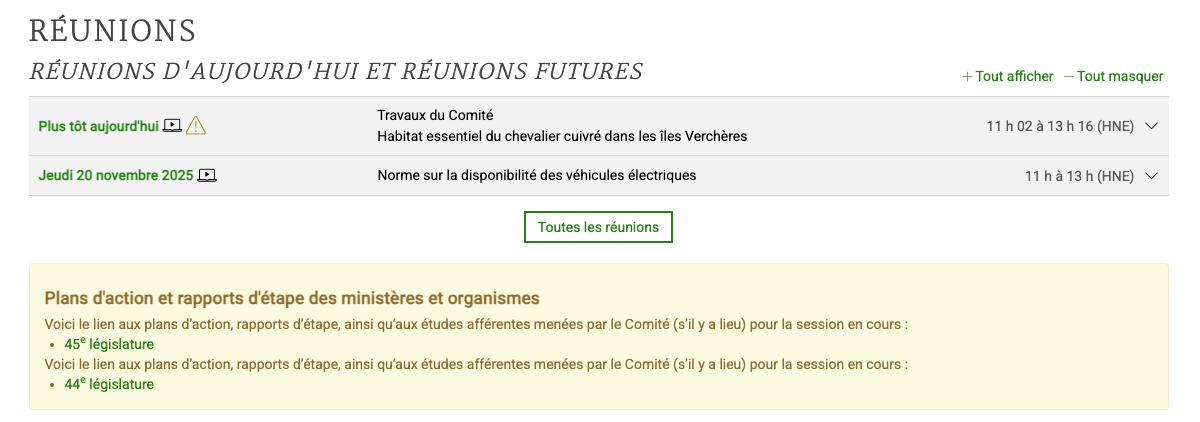The height and width of the screenshot is (422, 1200).
Task: Click the Toutes les réunions button
Action: pos(598,227)
